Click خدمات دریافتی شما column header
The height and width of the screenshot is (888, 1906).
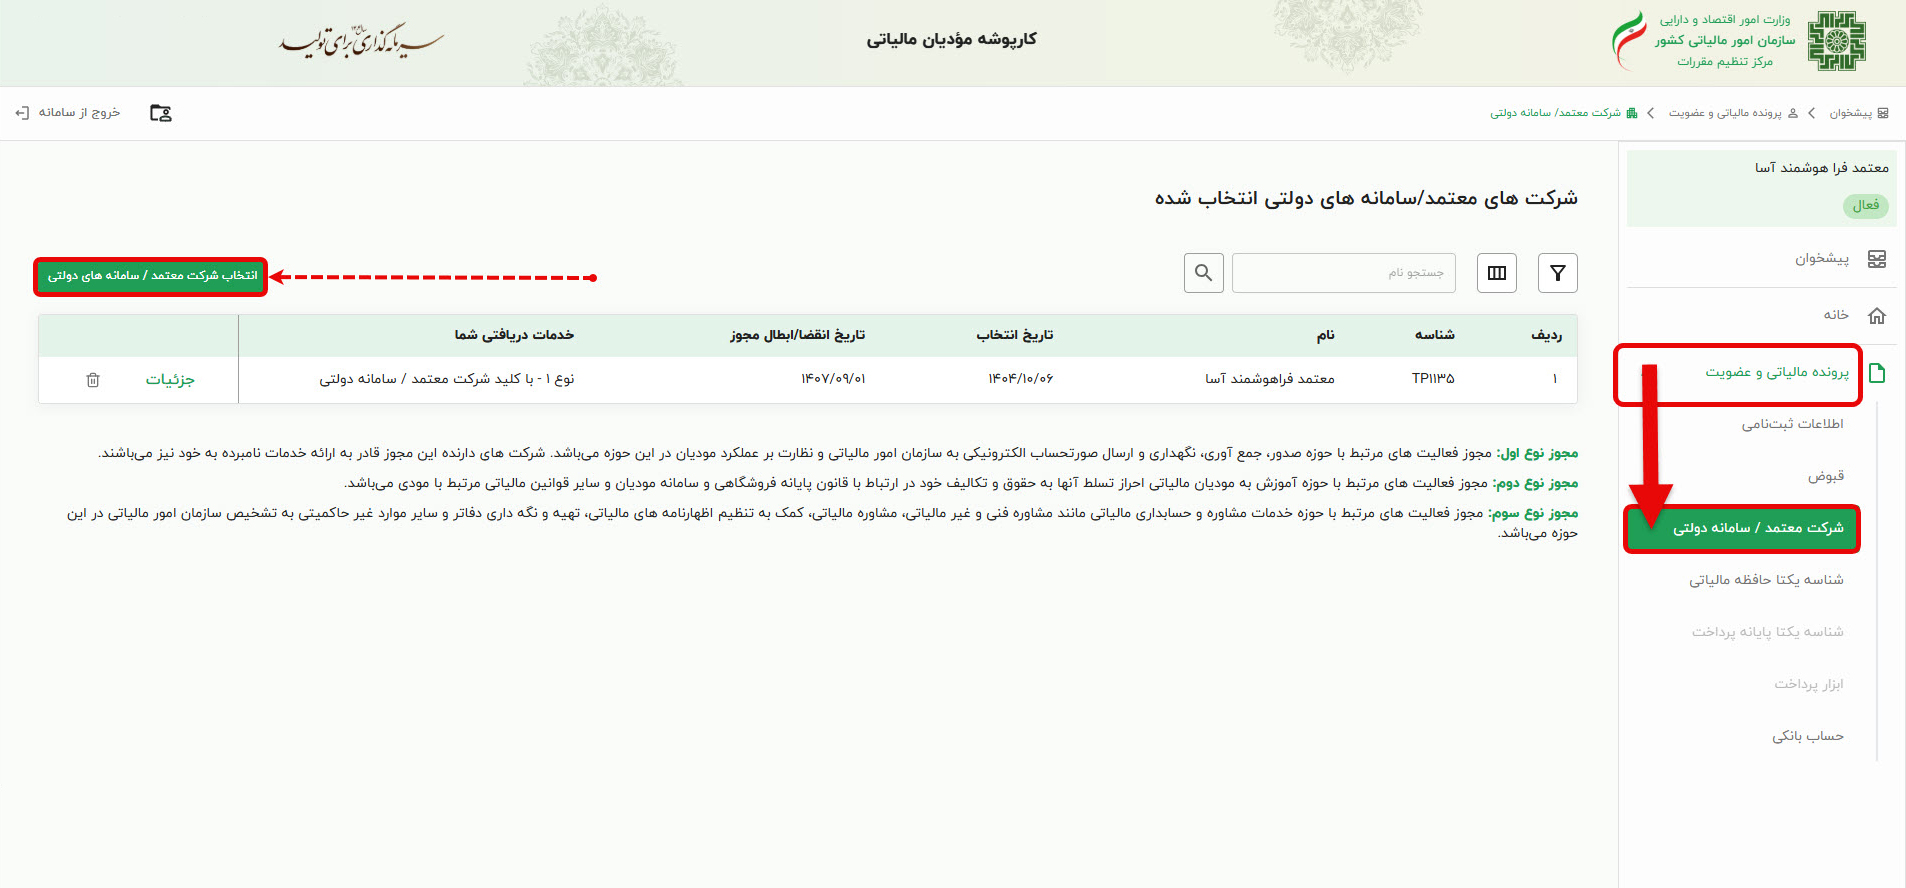[x=514, y=335]
